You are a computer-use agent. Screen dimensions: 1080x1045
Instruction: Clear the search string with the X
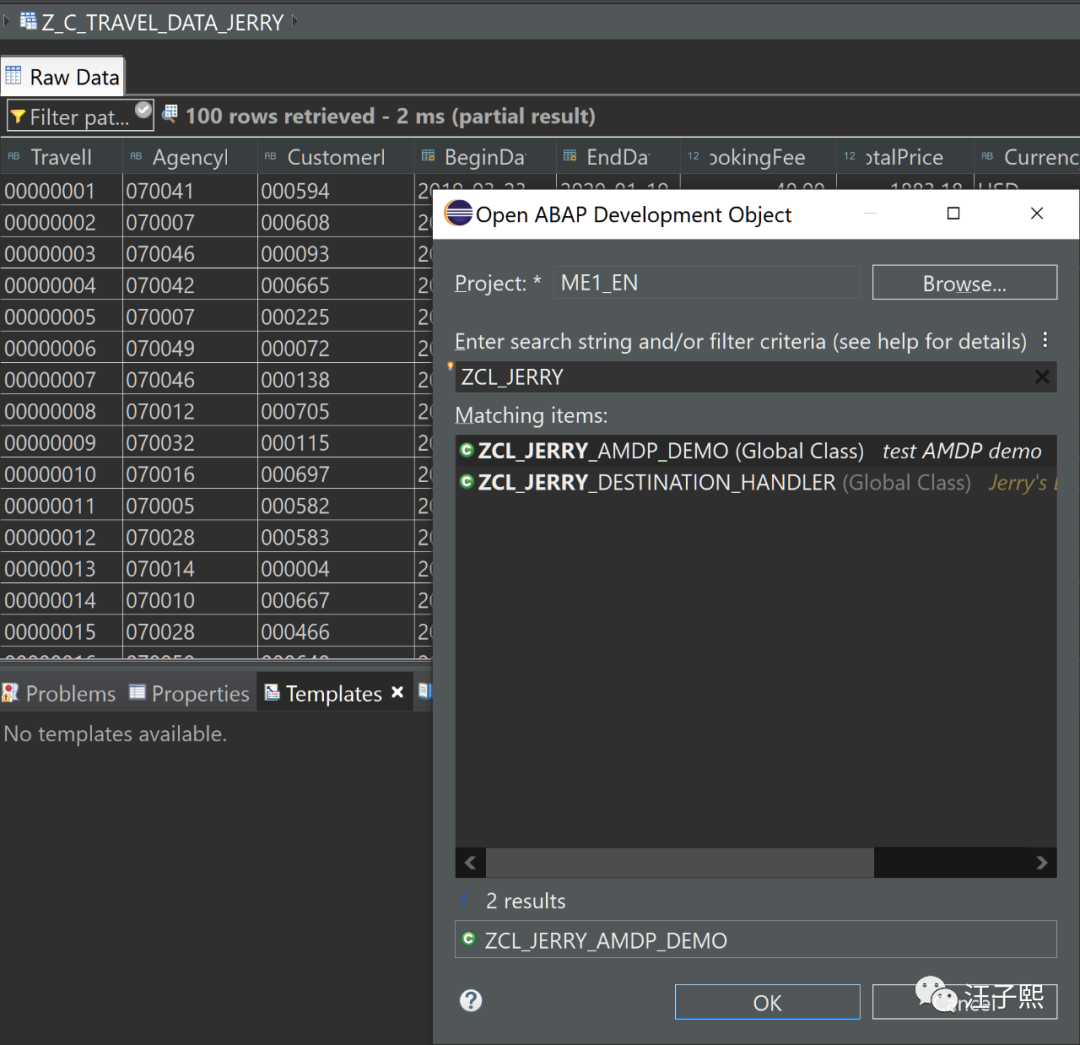pyautogui.click(x=1042, y=377)
